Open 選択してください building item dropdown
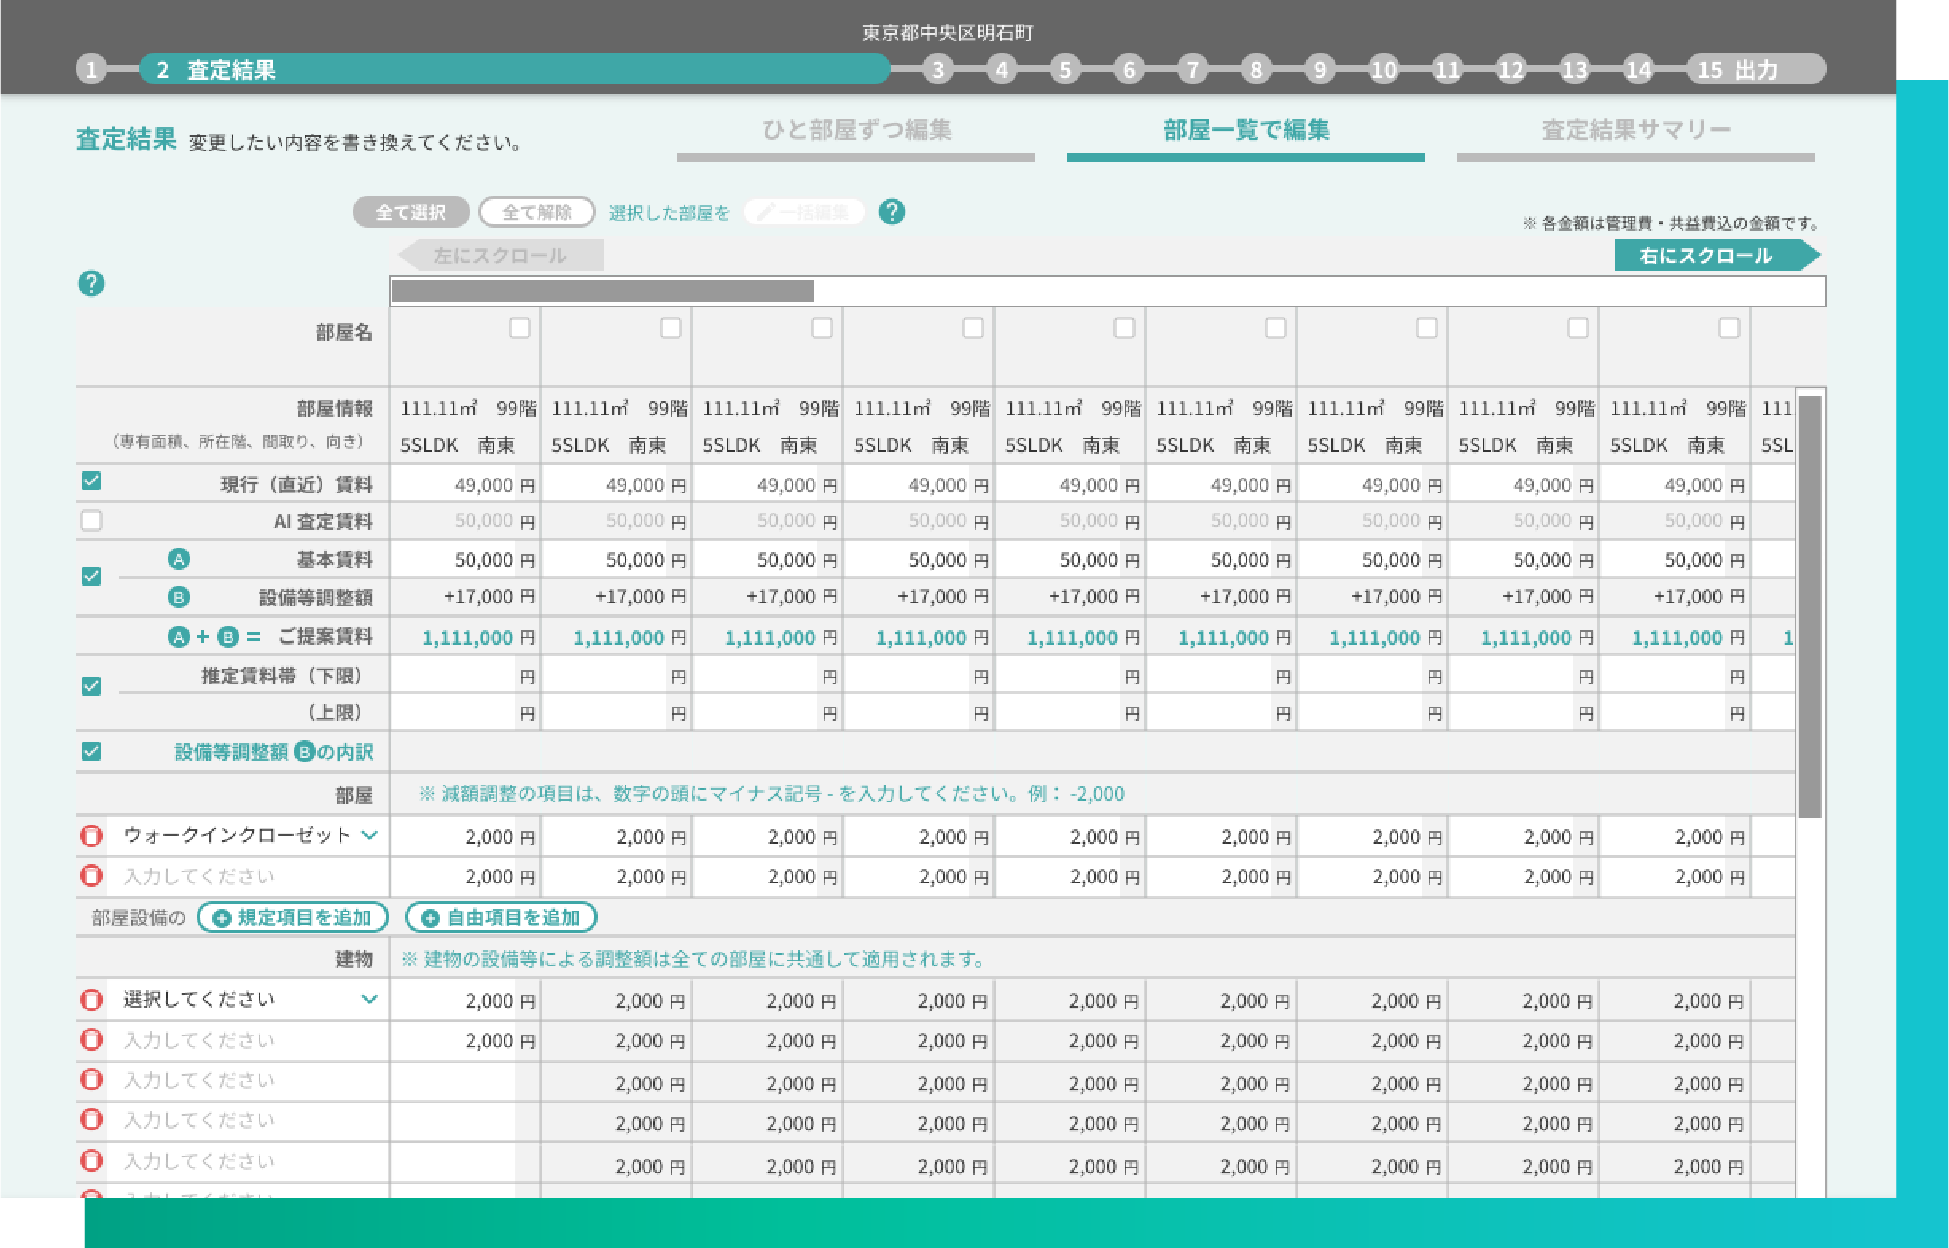Screen dimensions: 1949x1248 click(x=369, y=999)
